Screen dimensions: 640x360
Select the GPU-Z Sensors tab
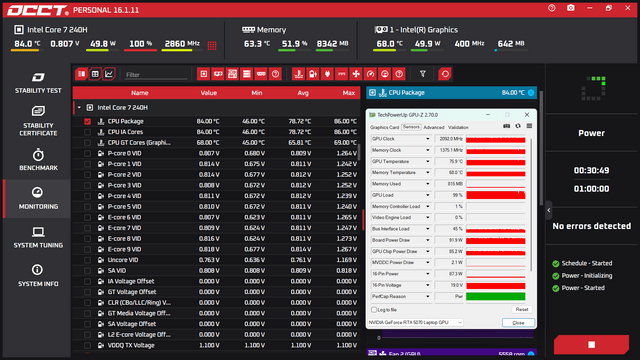tap(411, 127)
